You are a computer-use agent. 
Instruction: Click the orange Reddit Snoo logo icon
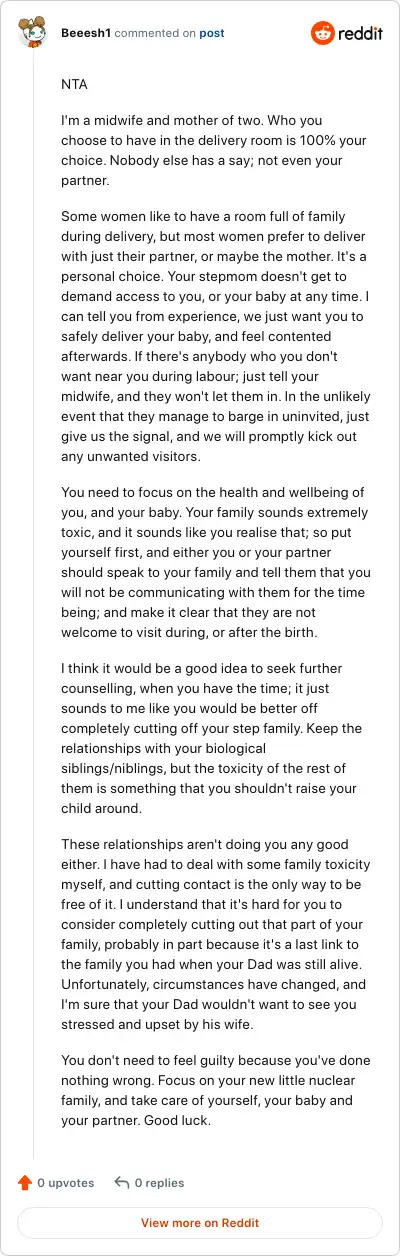pyautogui.click(x=323, y=33)
